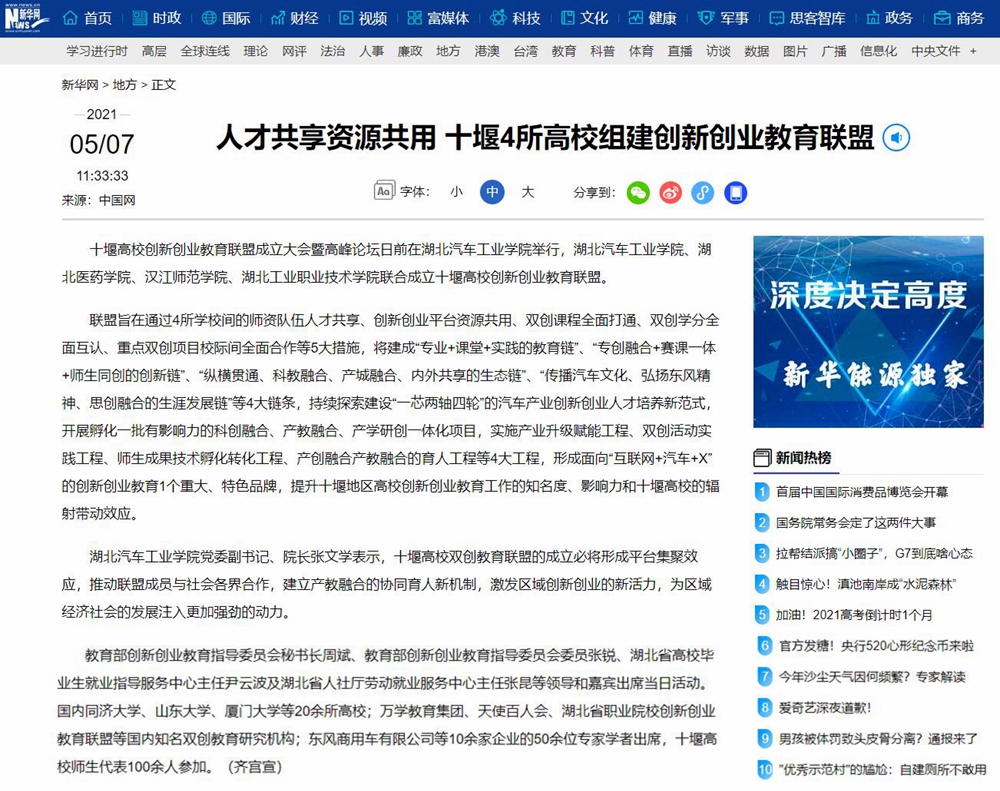Go to 思客智库 section

pos(807,18)
